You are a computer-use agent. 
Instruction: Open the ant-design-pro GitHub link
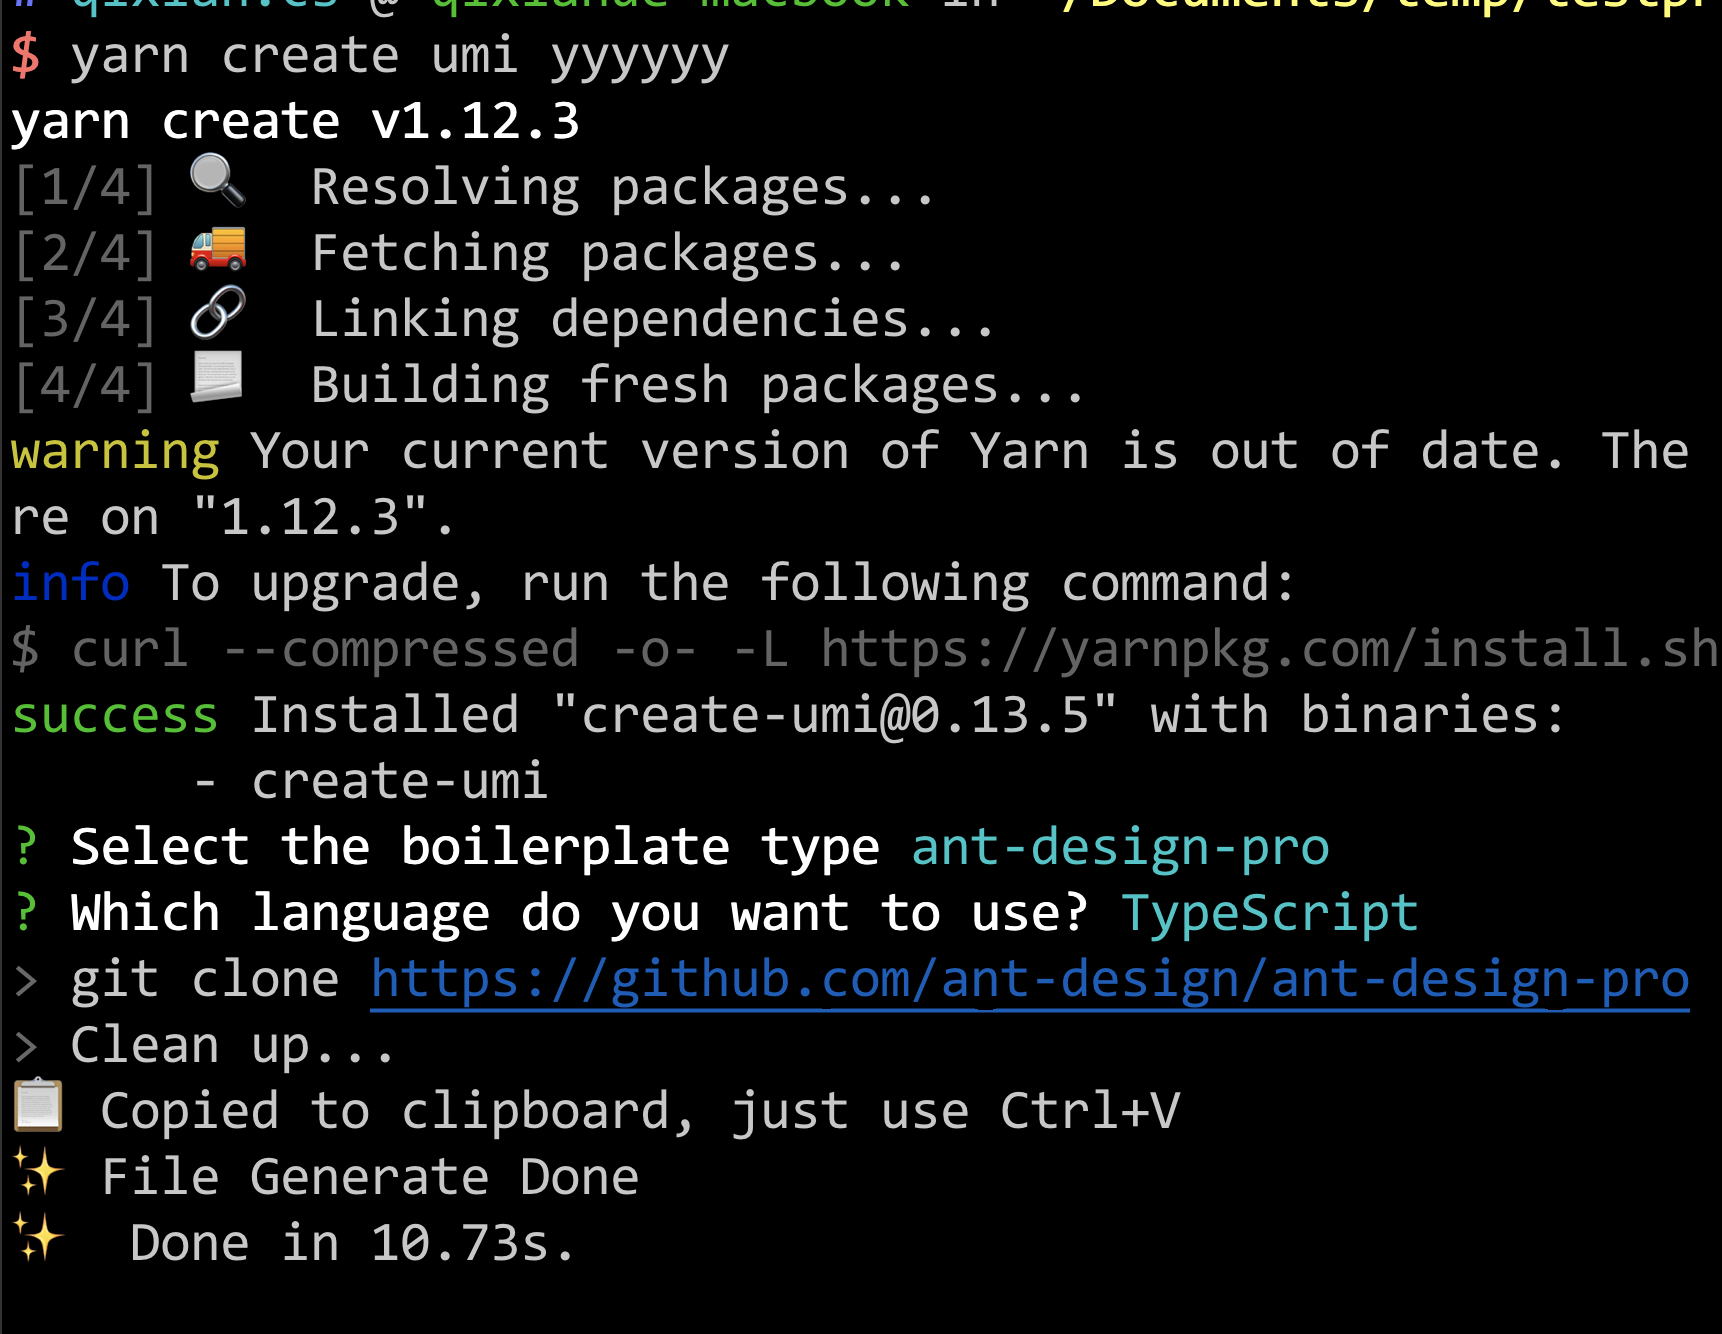(x=1029, y=980)
